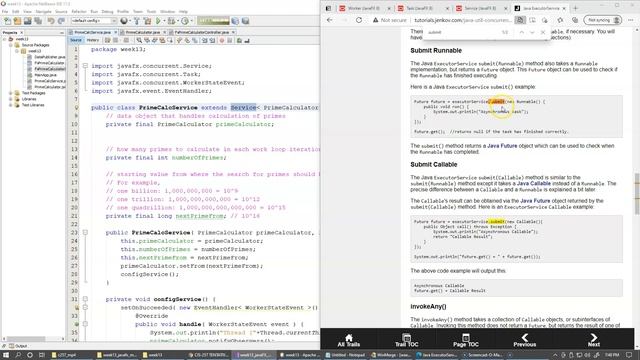Screen dimensions: 640x360
Task: Click the Find Selection magnifier icon in editor toolbar
Action: (x=139, y=40)
